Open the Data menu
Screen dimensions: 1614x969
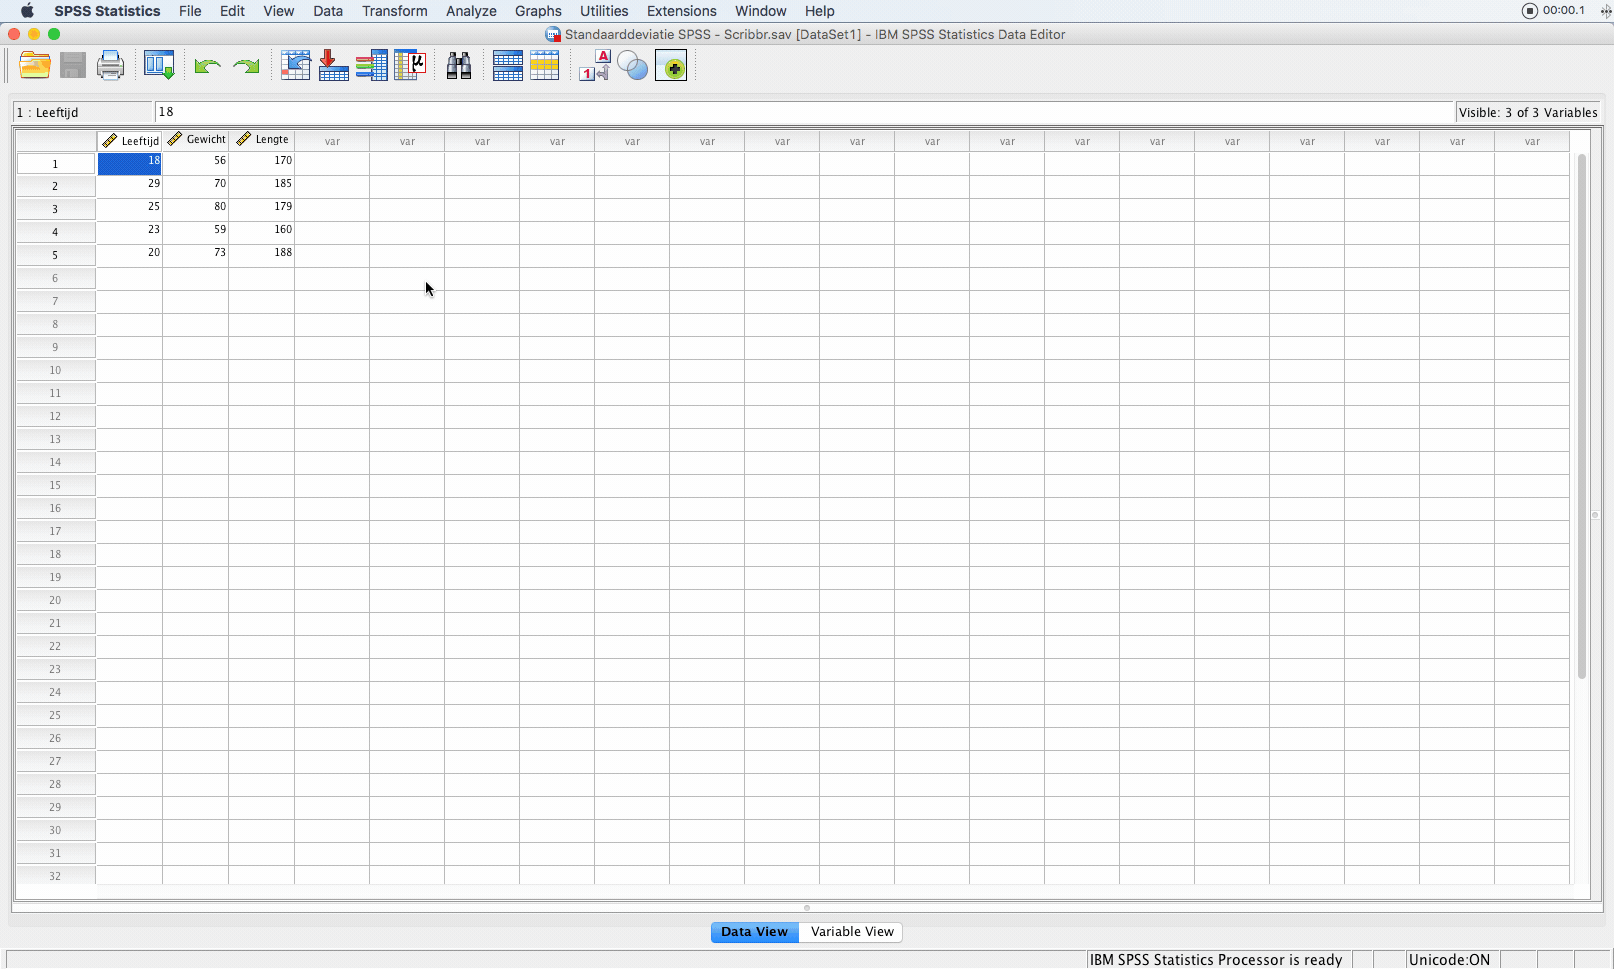328,11
